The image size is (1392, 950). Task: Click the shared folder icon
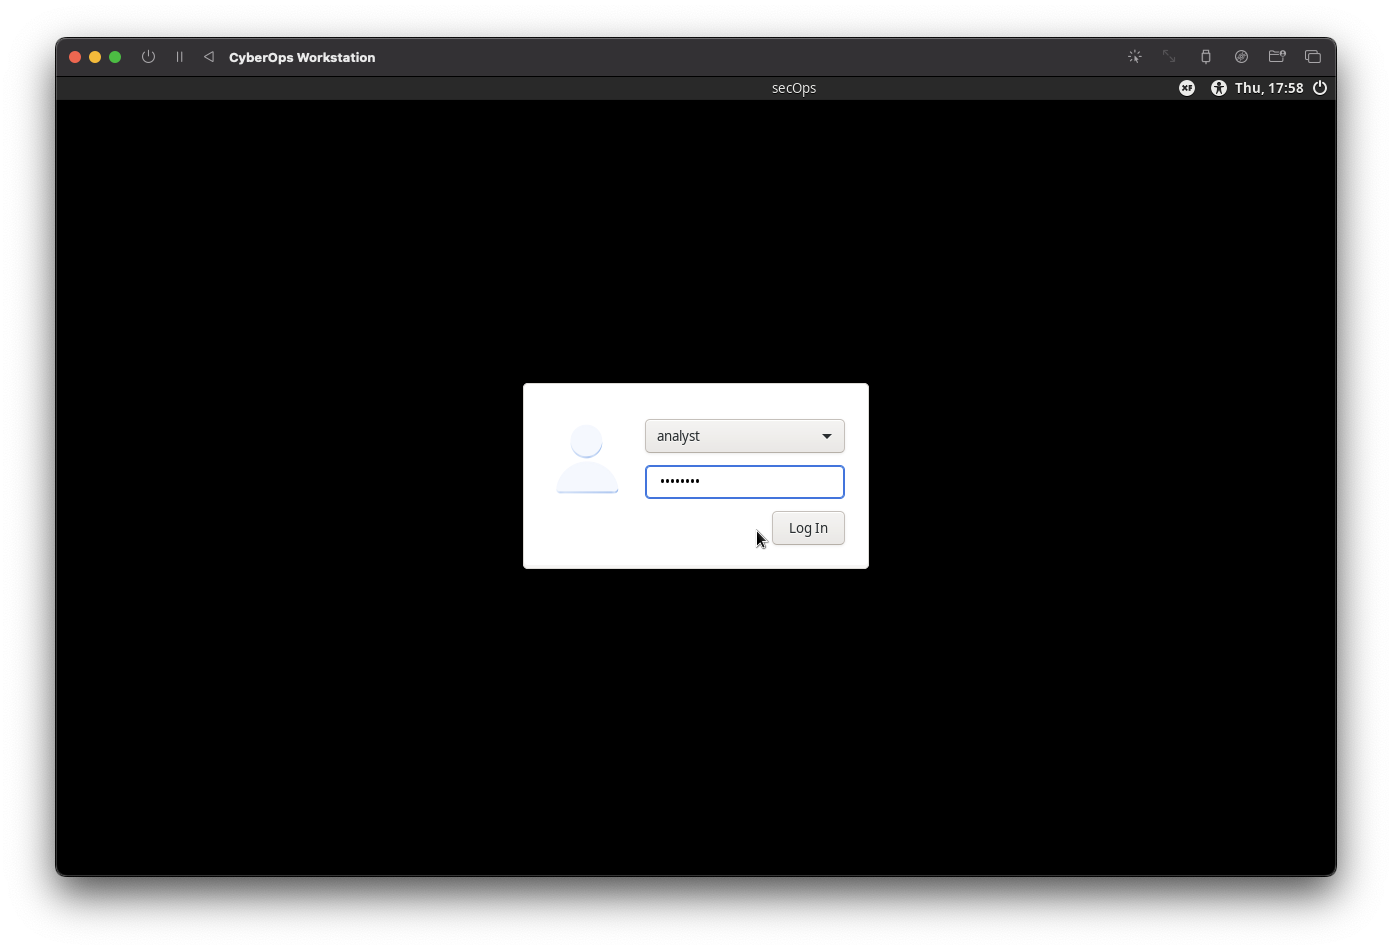pos(1277,57)
